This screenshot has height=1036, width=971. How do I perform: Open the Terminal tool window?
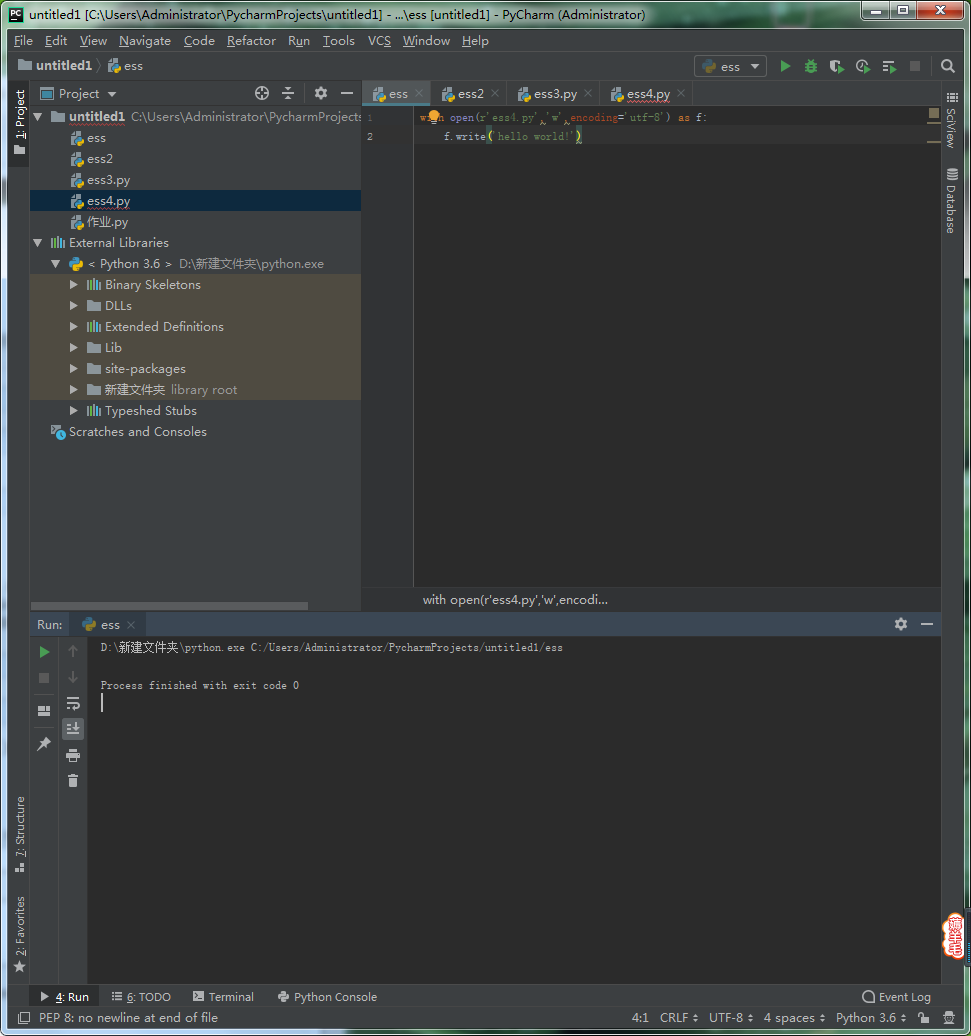click(x=223, y=997)
